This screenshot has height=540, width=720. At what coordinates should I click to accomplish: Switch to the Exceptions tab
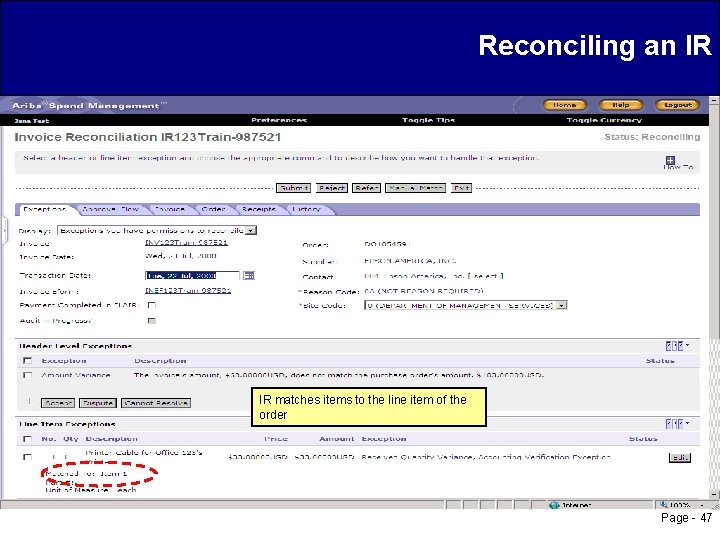(45, 209)
